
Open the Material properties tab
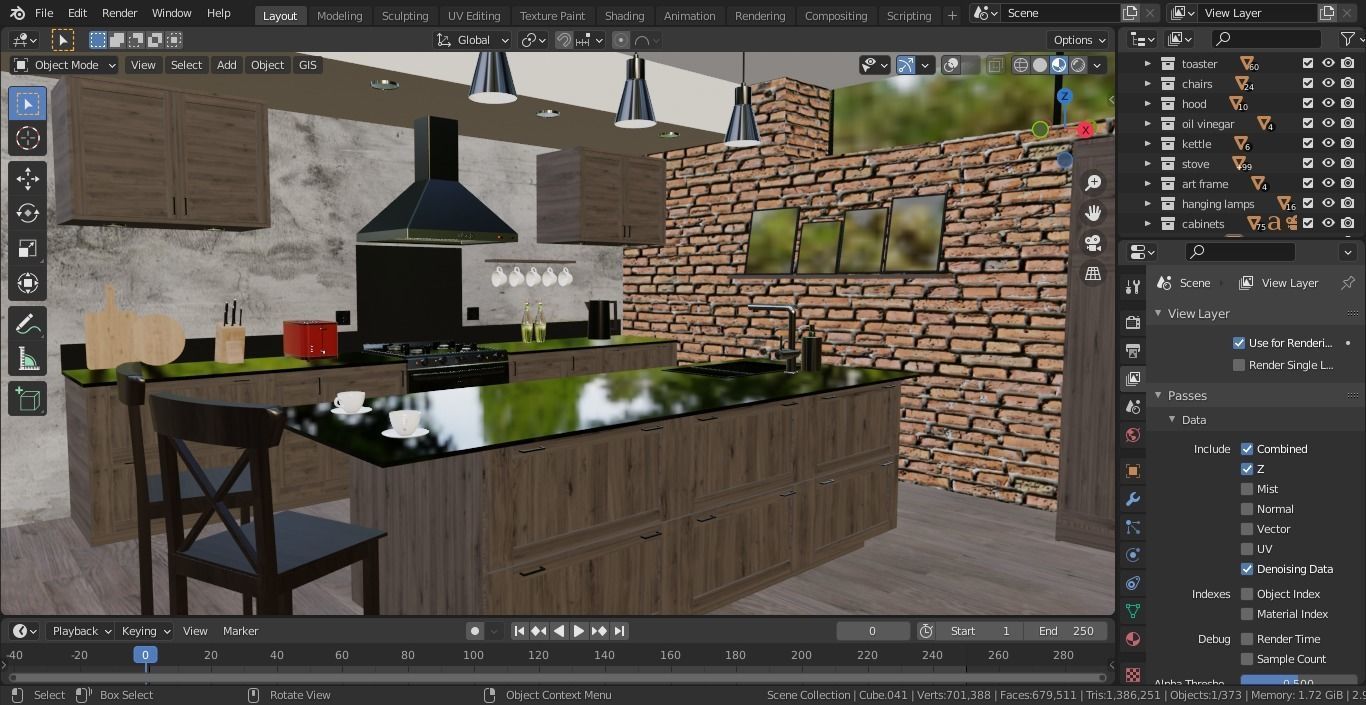1132,639
